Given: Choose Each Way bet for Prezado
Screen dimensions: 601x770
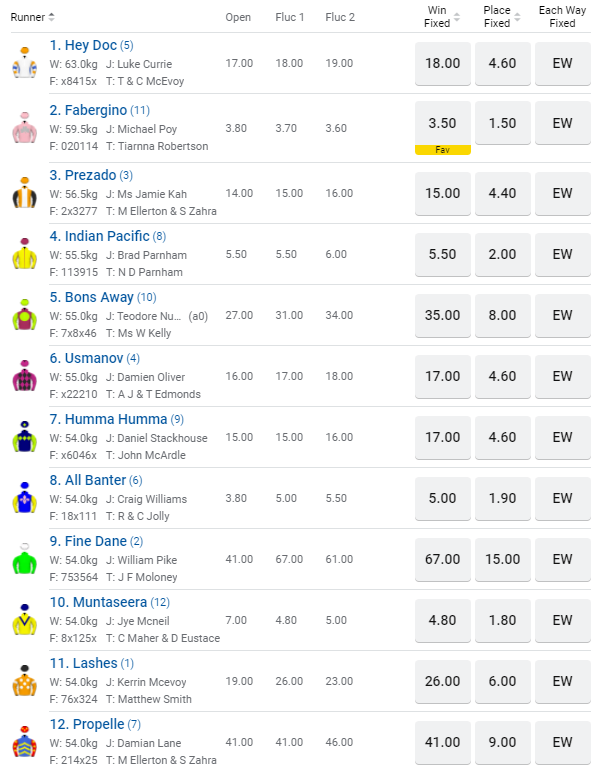Looking at the screenshot, I should click(x=562, y=193).
